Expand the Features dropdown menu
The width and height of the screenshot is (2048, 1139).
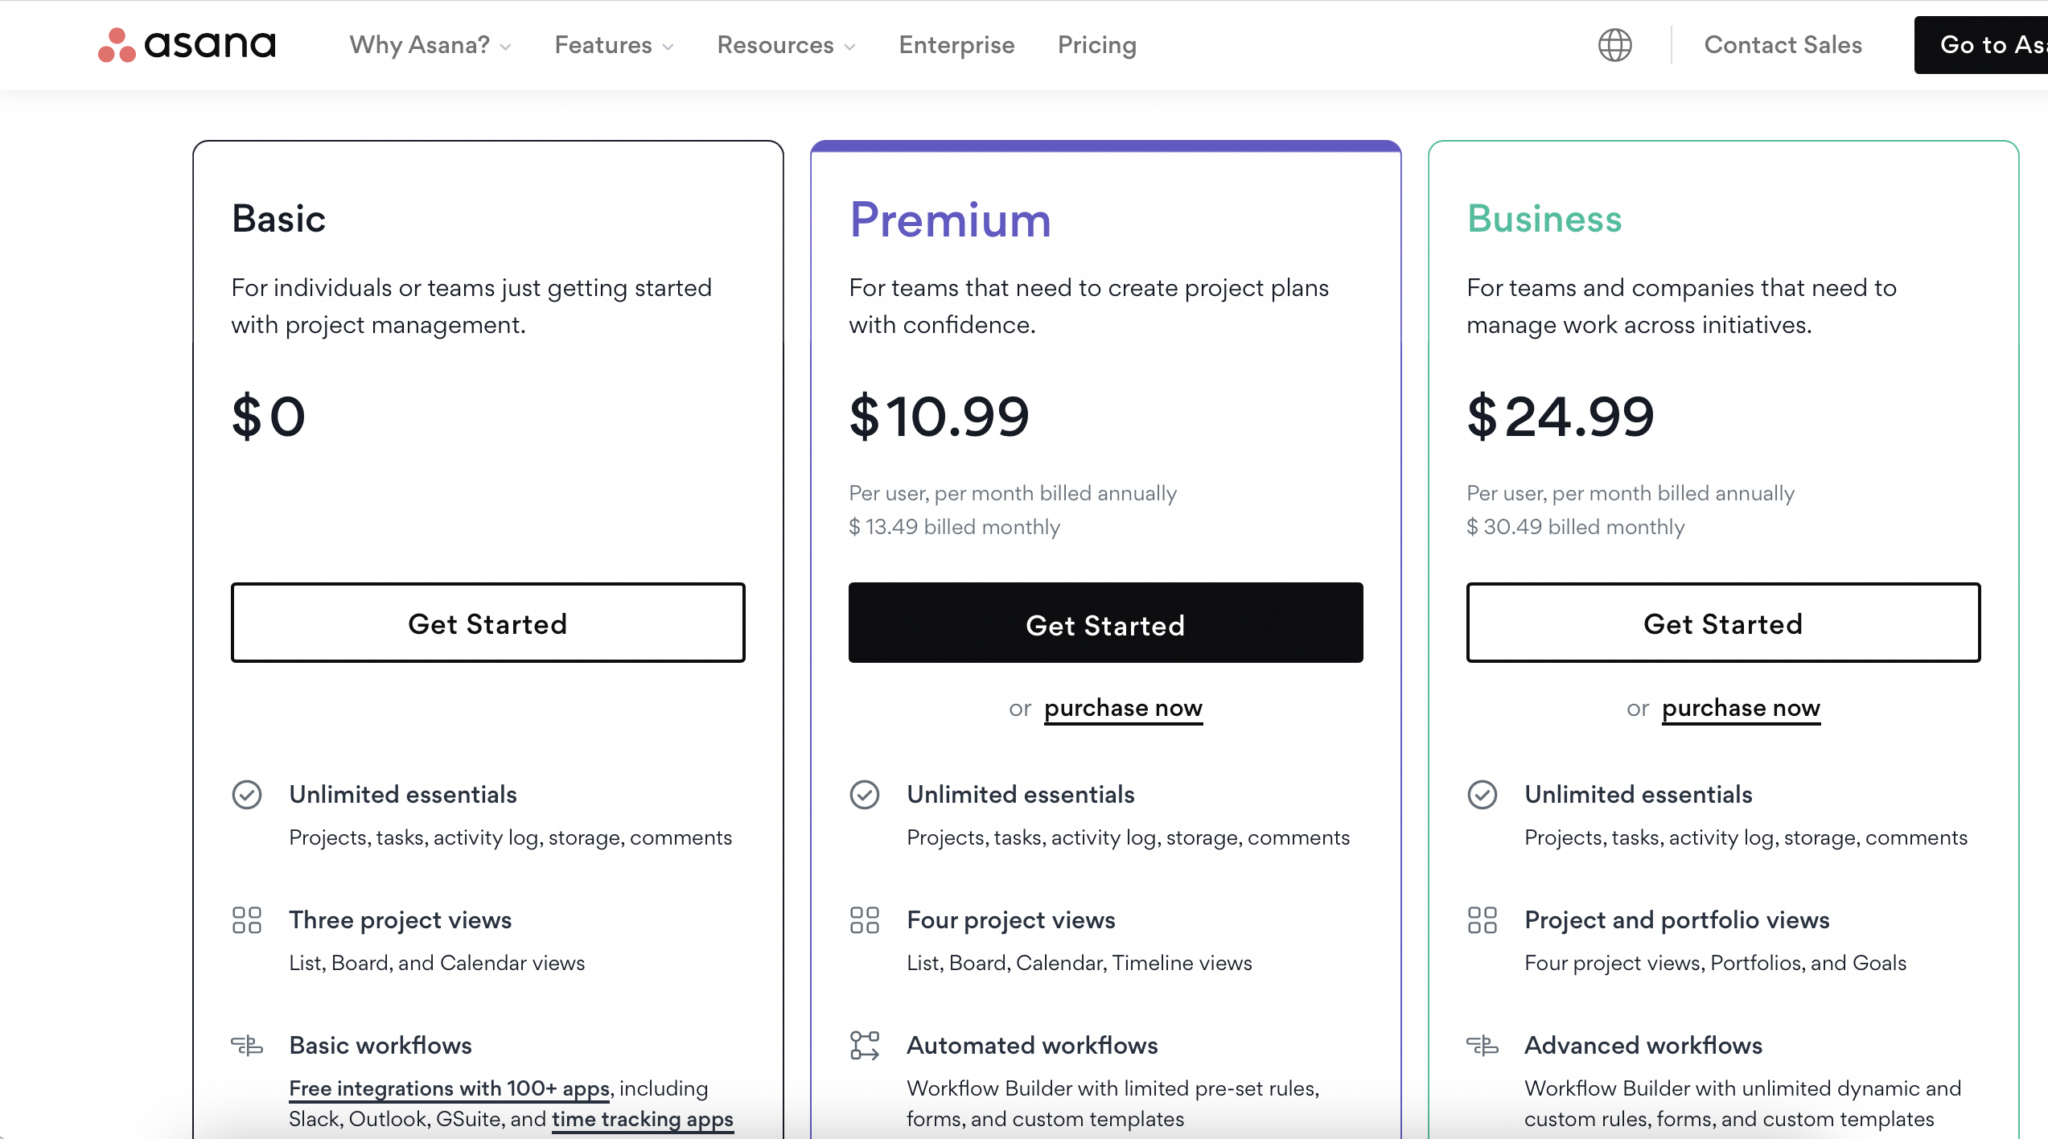(614, 45)
